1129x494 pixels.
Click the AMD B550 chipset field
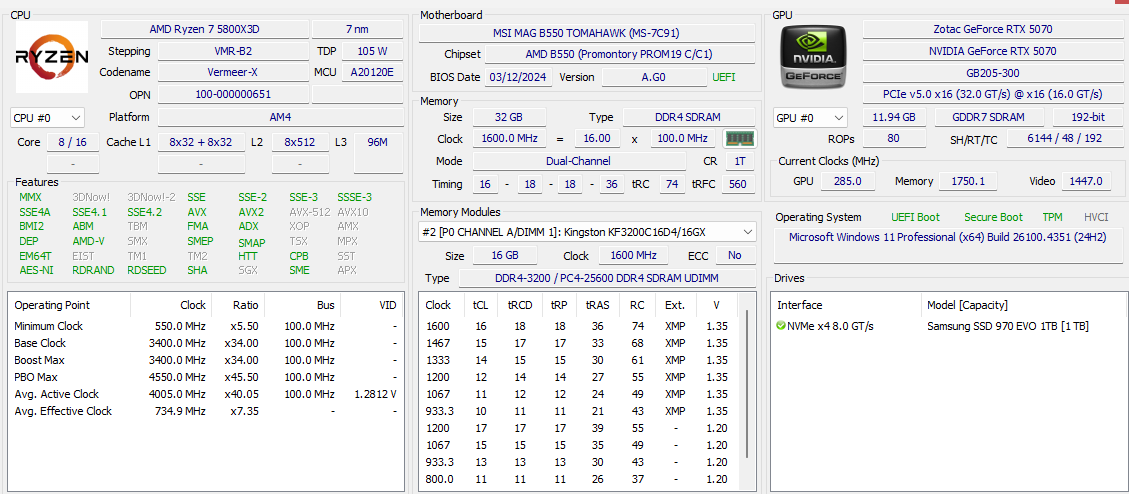coord(619,55)
